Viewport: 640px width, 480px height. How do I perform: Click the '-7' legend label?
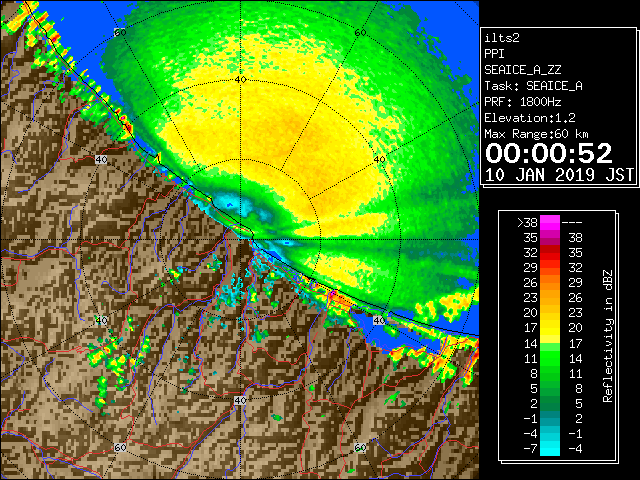point(531,449)
